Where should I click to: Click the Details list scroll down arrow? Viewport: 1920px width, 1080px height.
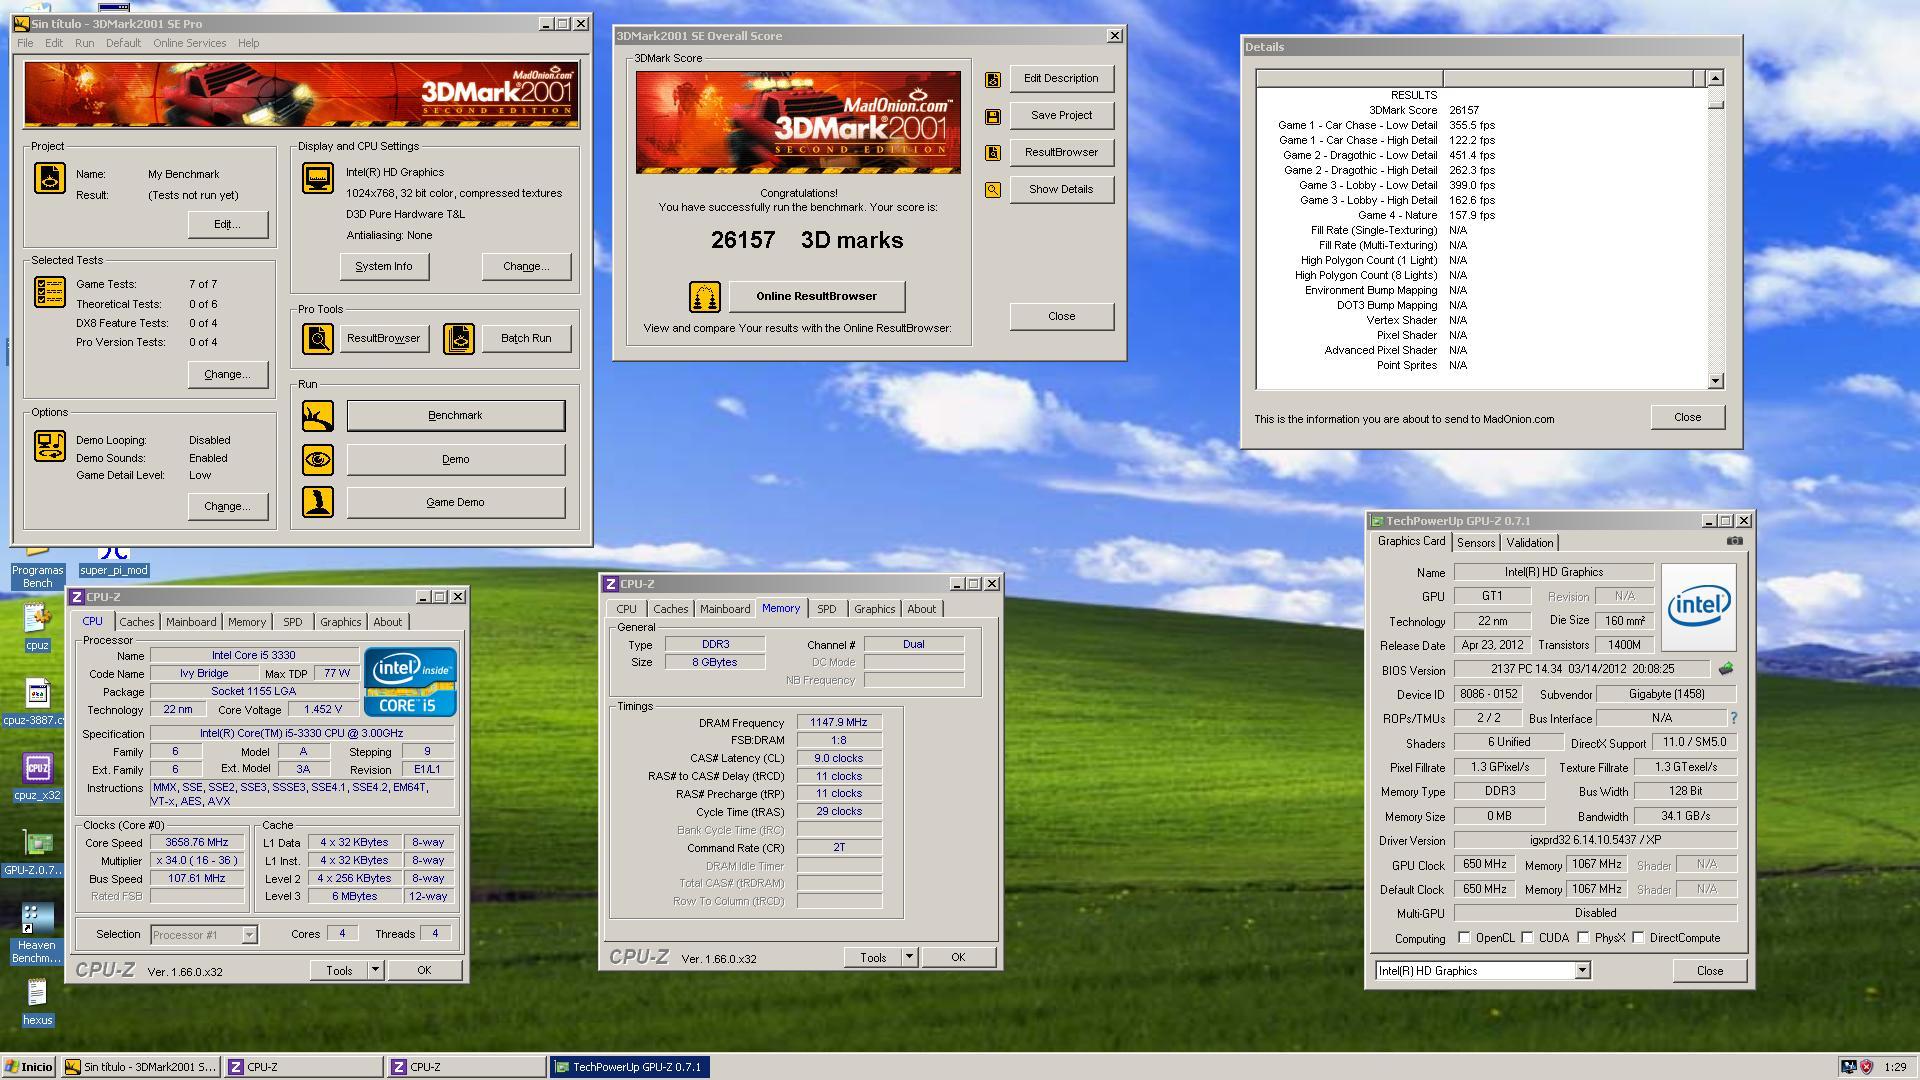(x=1716, y=381)
